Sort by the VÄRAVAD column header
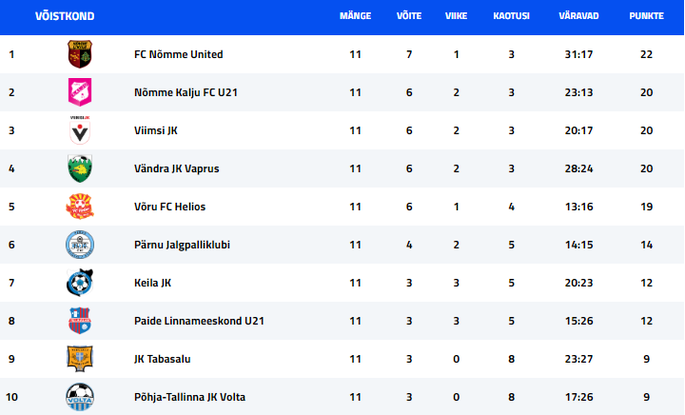 [x=578, y=16]
